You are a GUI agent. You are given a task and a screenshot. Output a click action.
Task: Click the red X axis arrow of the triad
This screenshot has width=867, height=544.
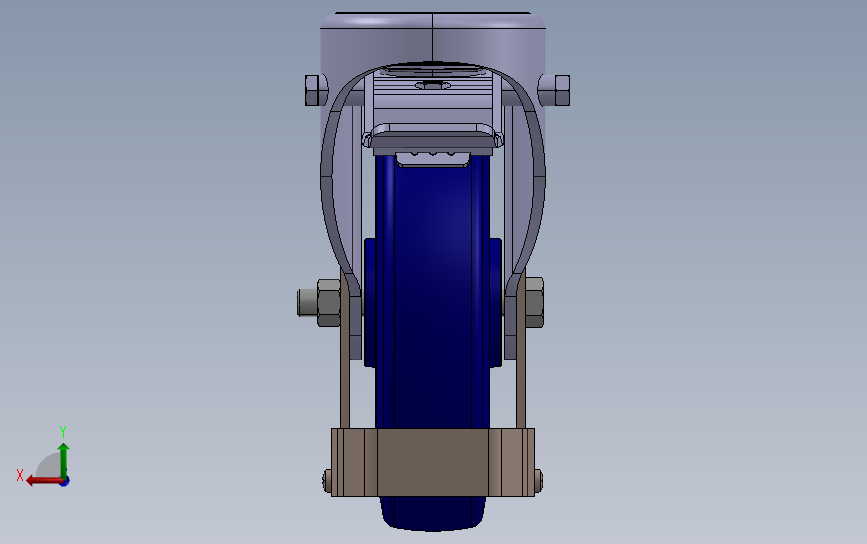click(x=44, y=481)
